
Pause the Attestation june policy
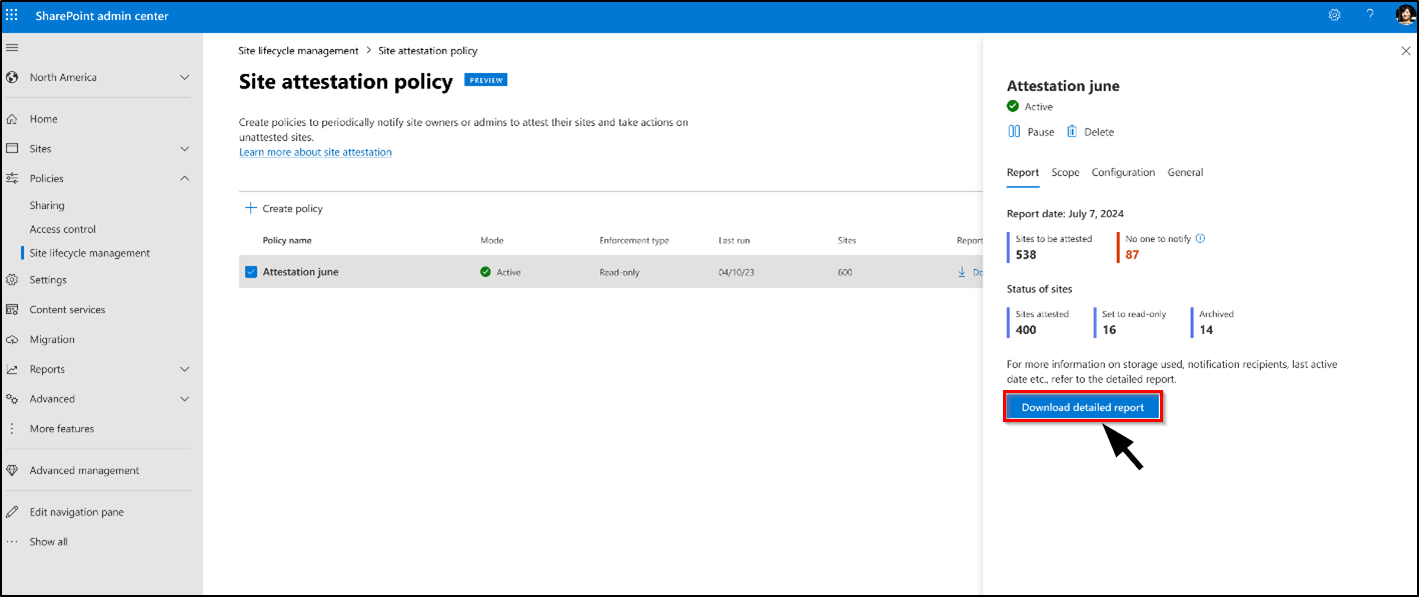point(1030,132)
